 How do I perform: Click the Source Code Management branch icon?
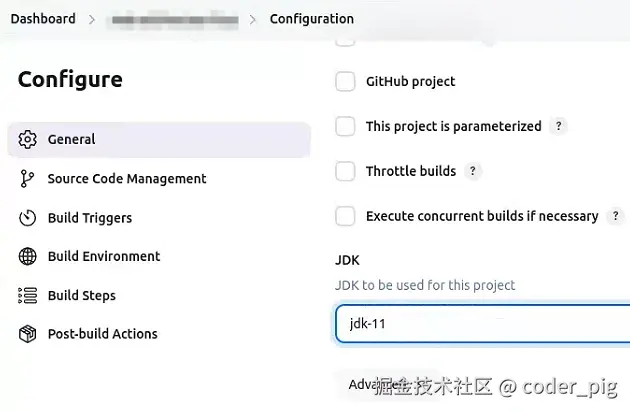[28, 179]
